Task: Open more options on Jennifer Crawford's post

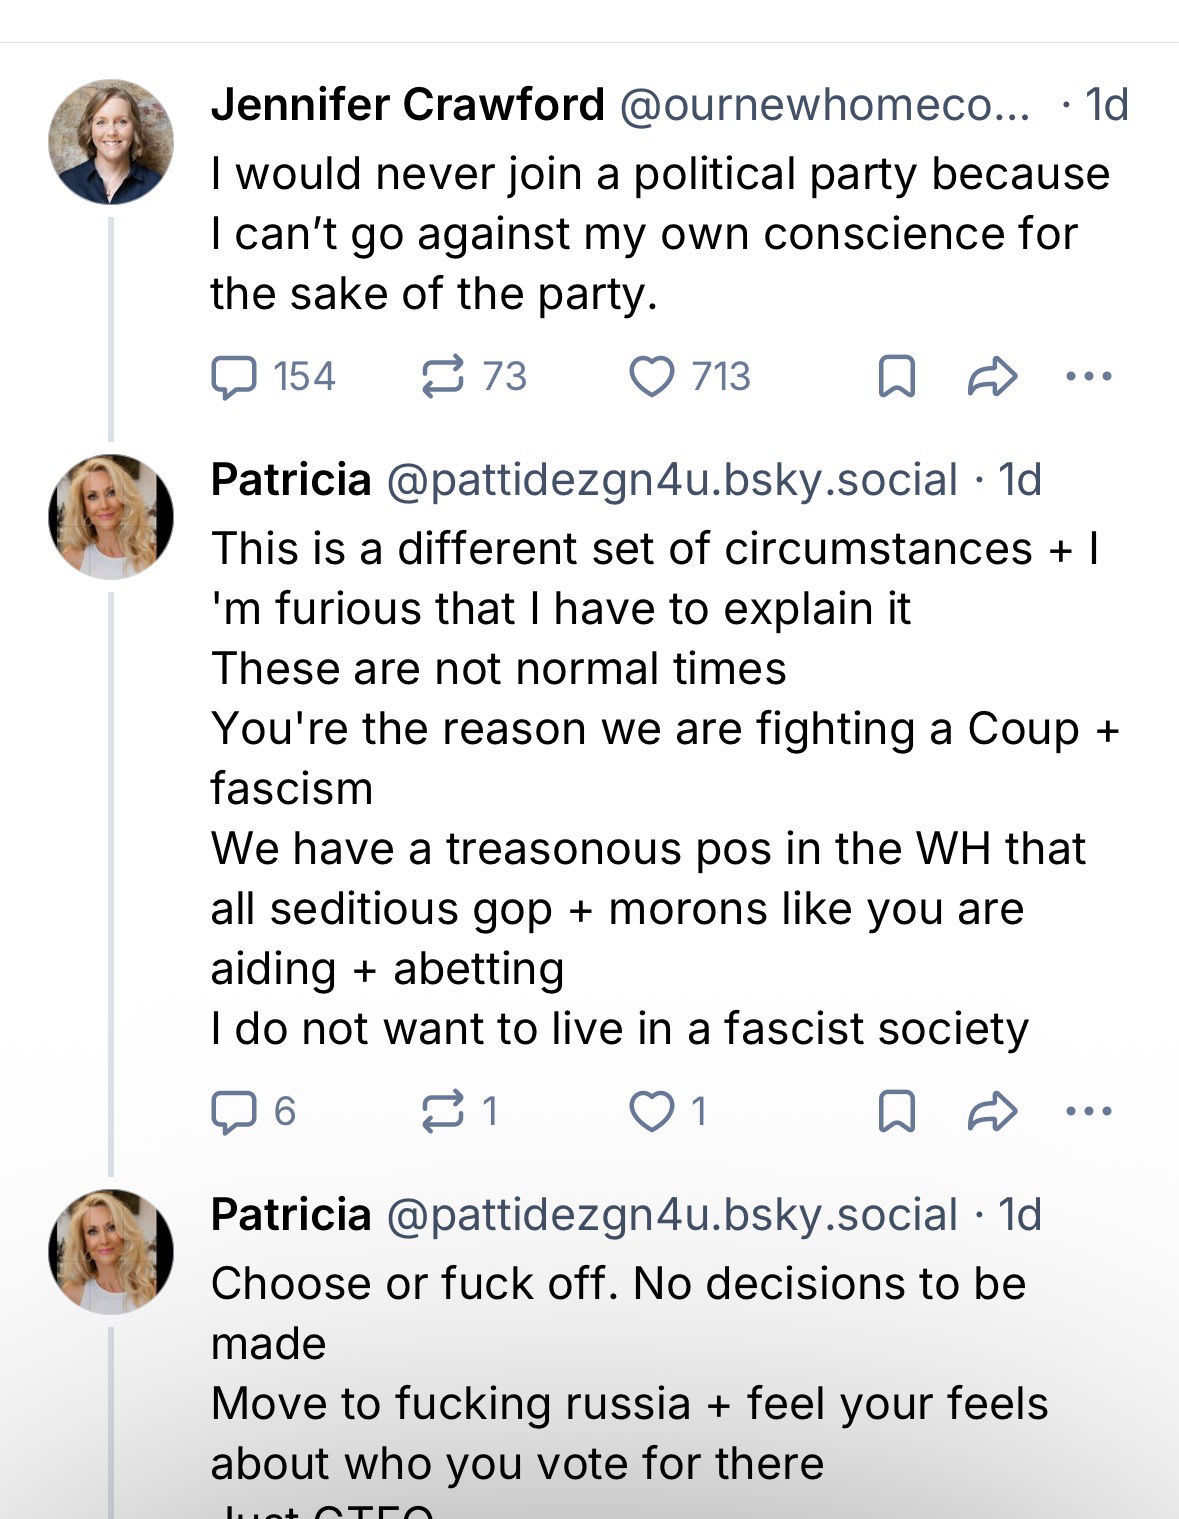Action: coord(1089,377)
